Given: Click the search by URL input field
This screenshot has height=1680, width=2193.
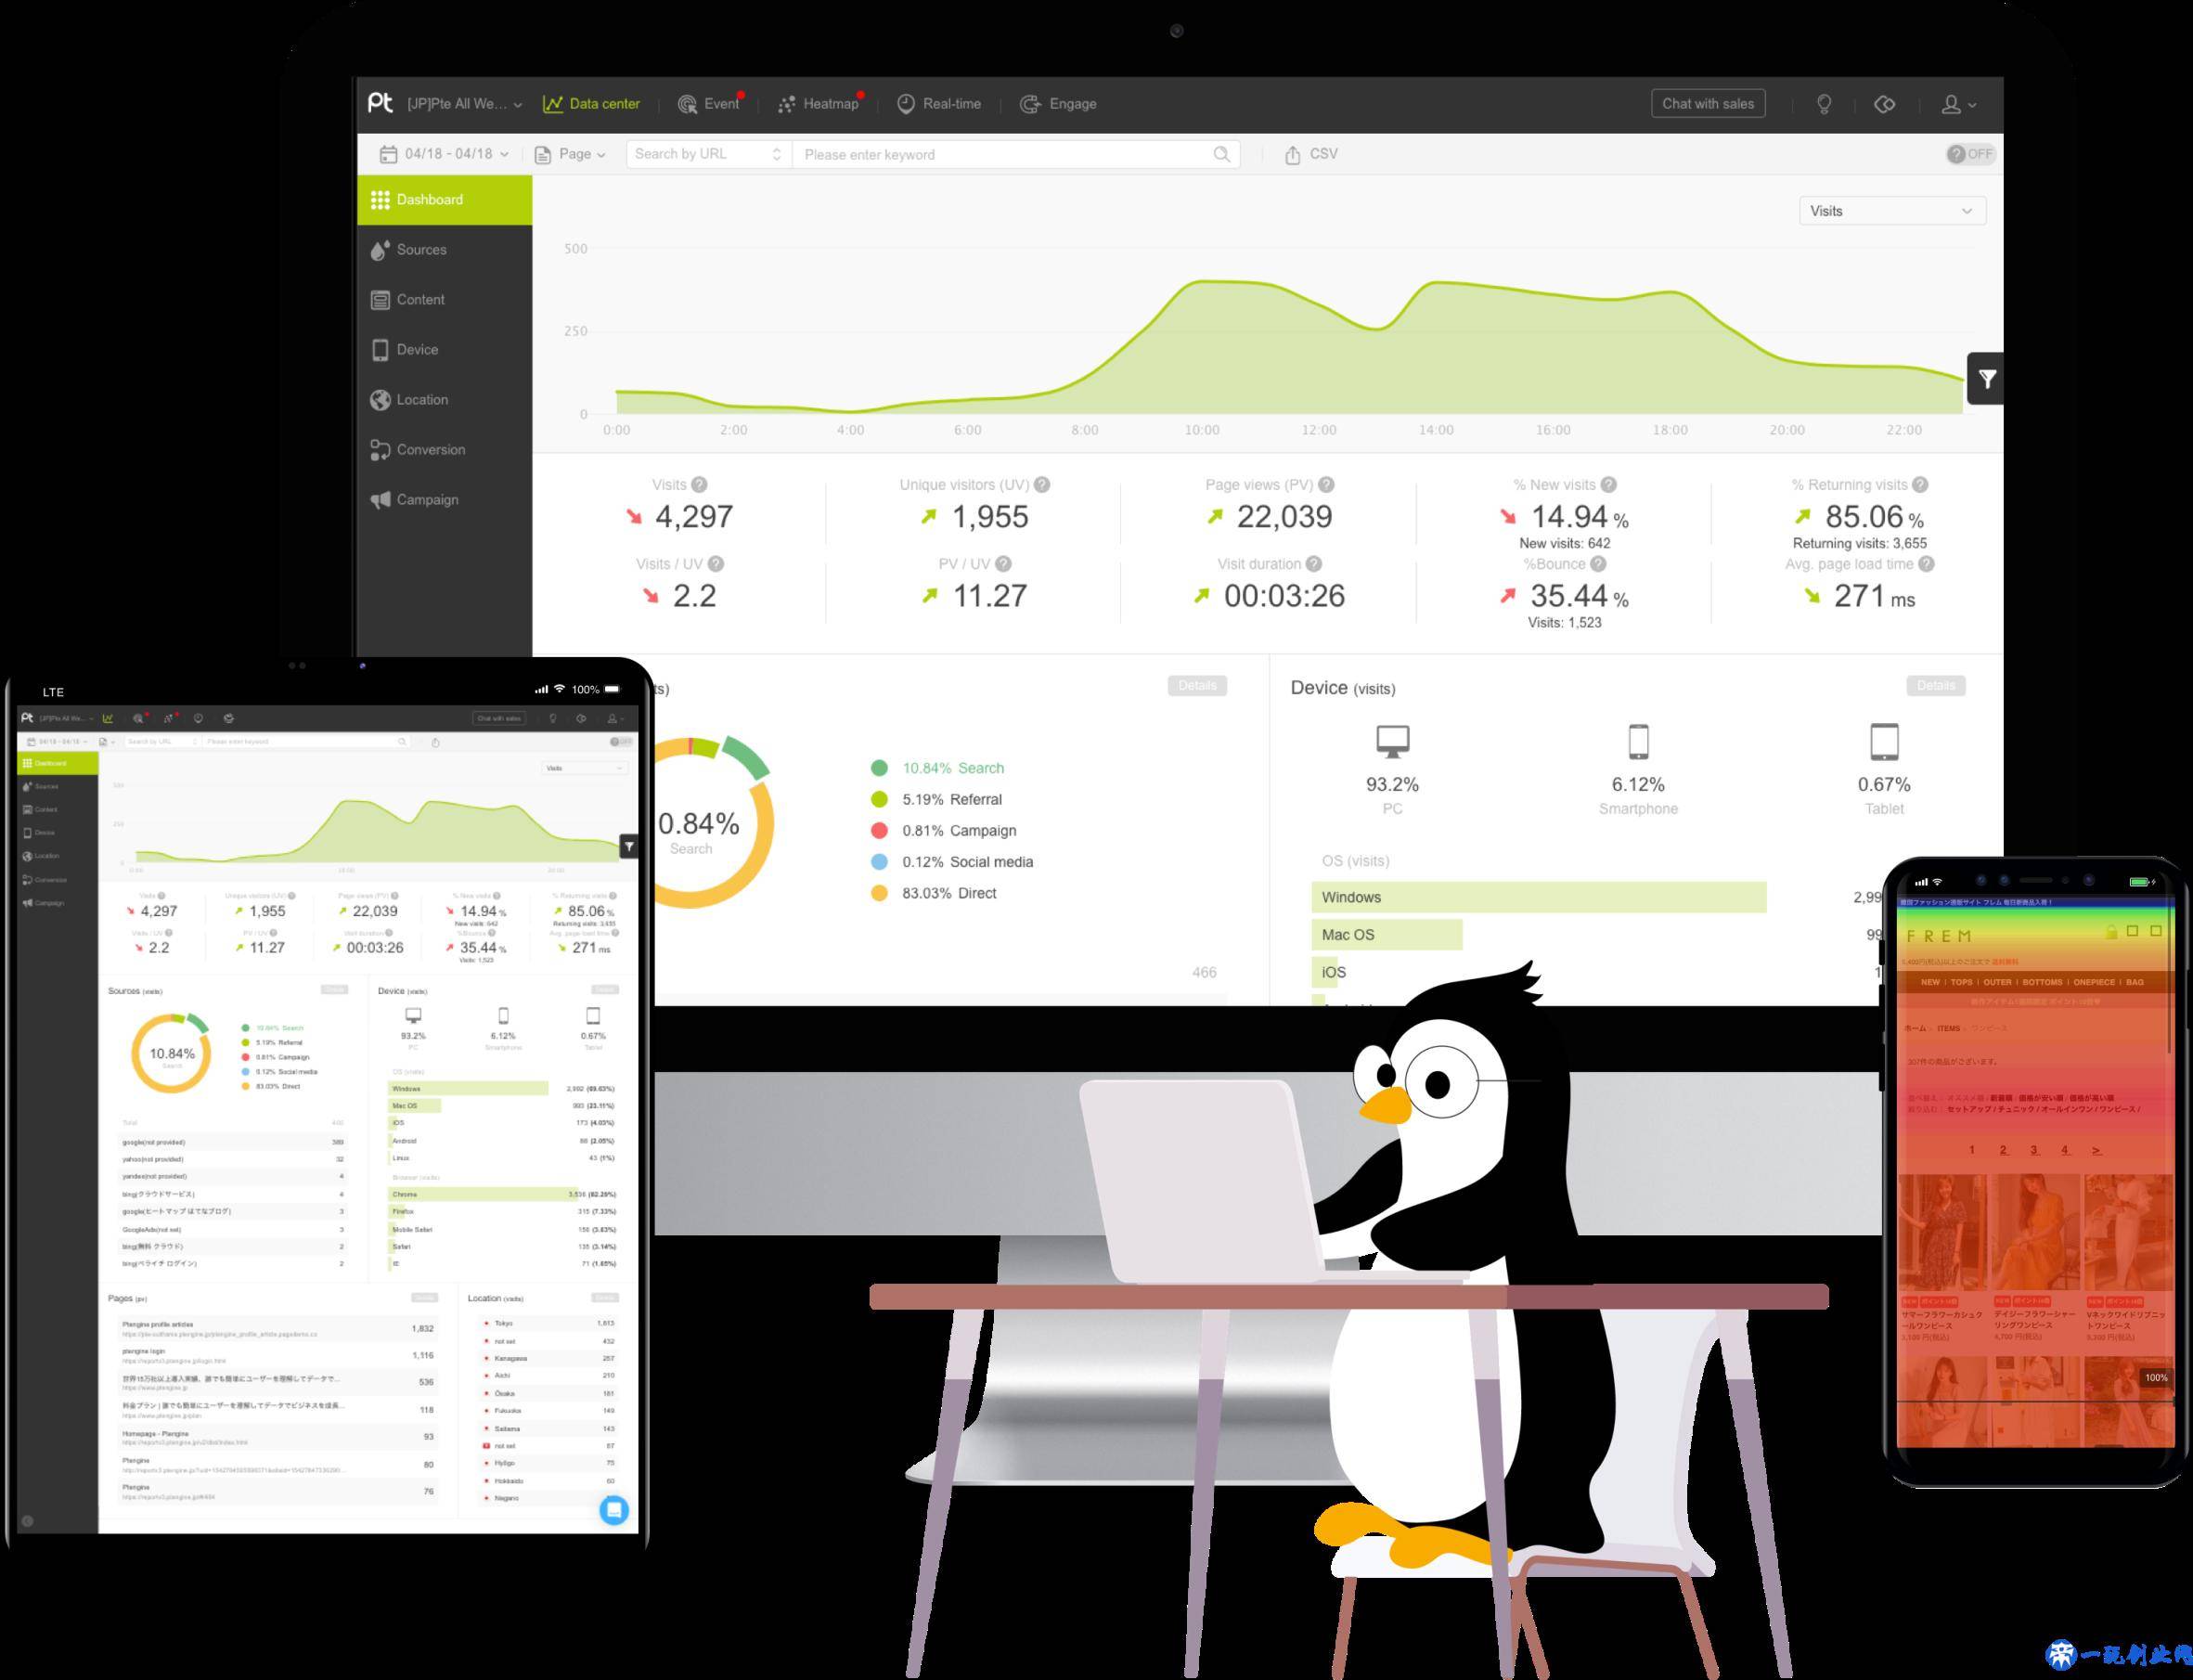Looking at the screenshot, I should [703, 155].
